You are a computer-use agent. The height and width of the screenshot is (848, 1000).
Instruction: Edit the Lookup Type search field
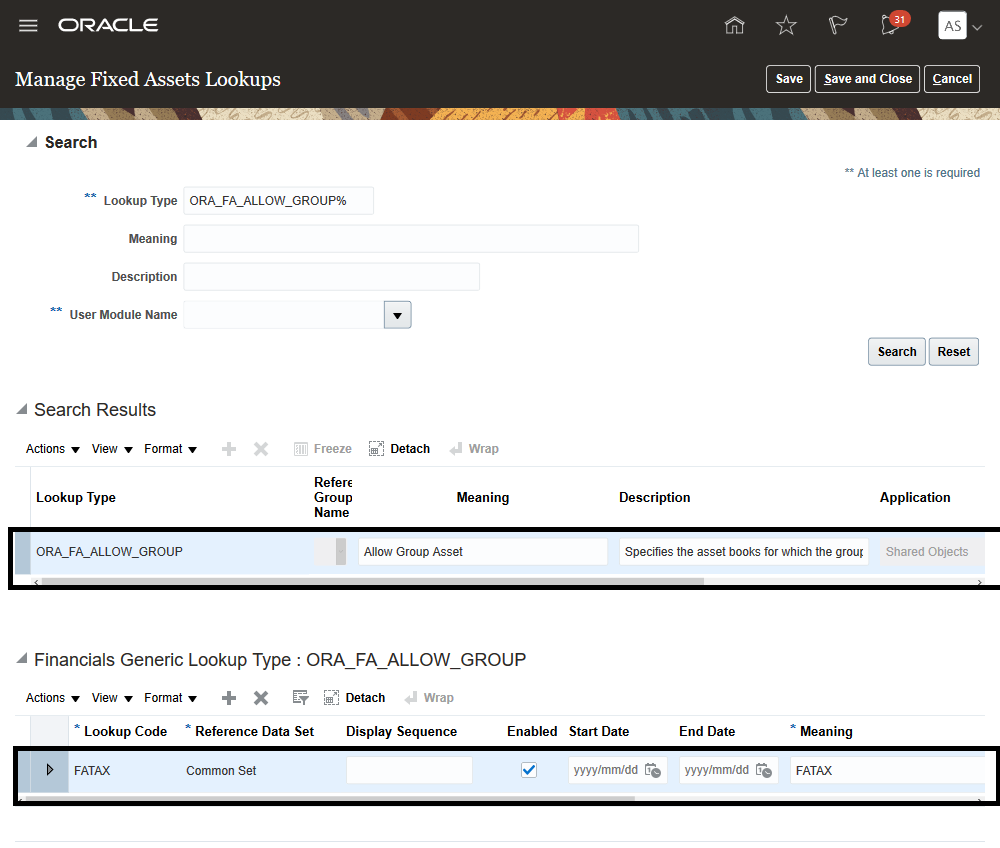click(x=278, y=201)
